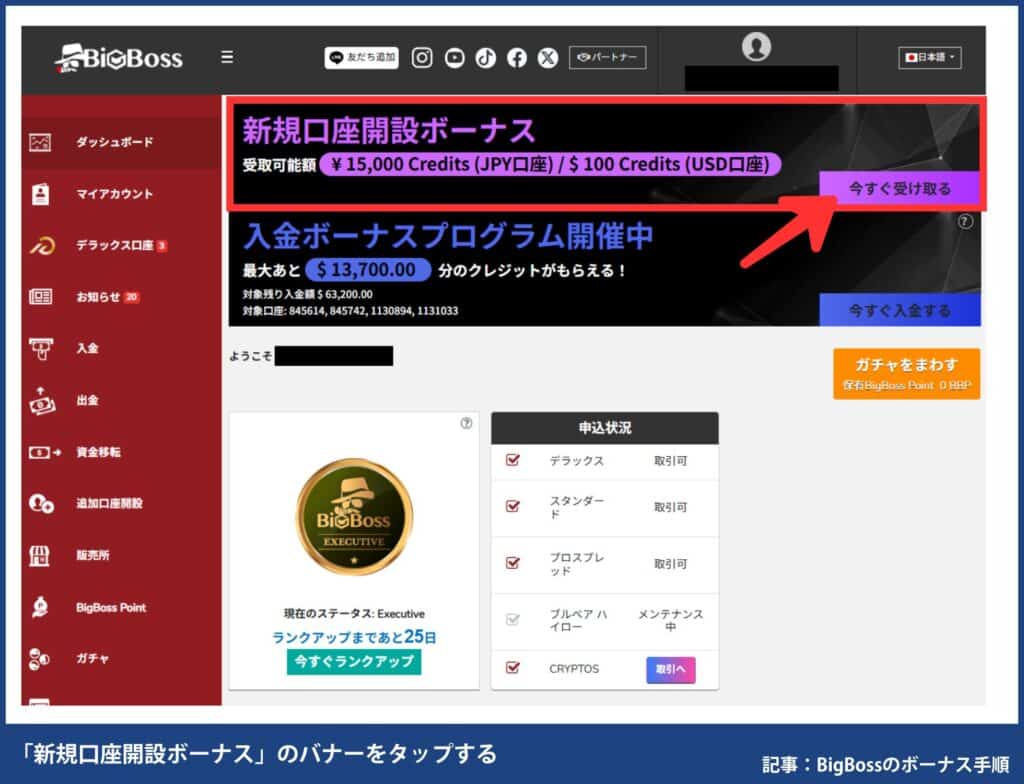Expand the hamburger menu next to BigBoss logo
The height and width of the screenshot is (784, 1024).
point(227,57)
